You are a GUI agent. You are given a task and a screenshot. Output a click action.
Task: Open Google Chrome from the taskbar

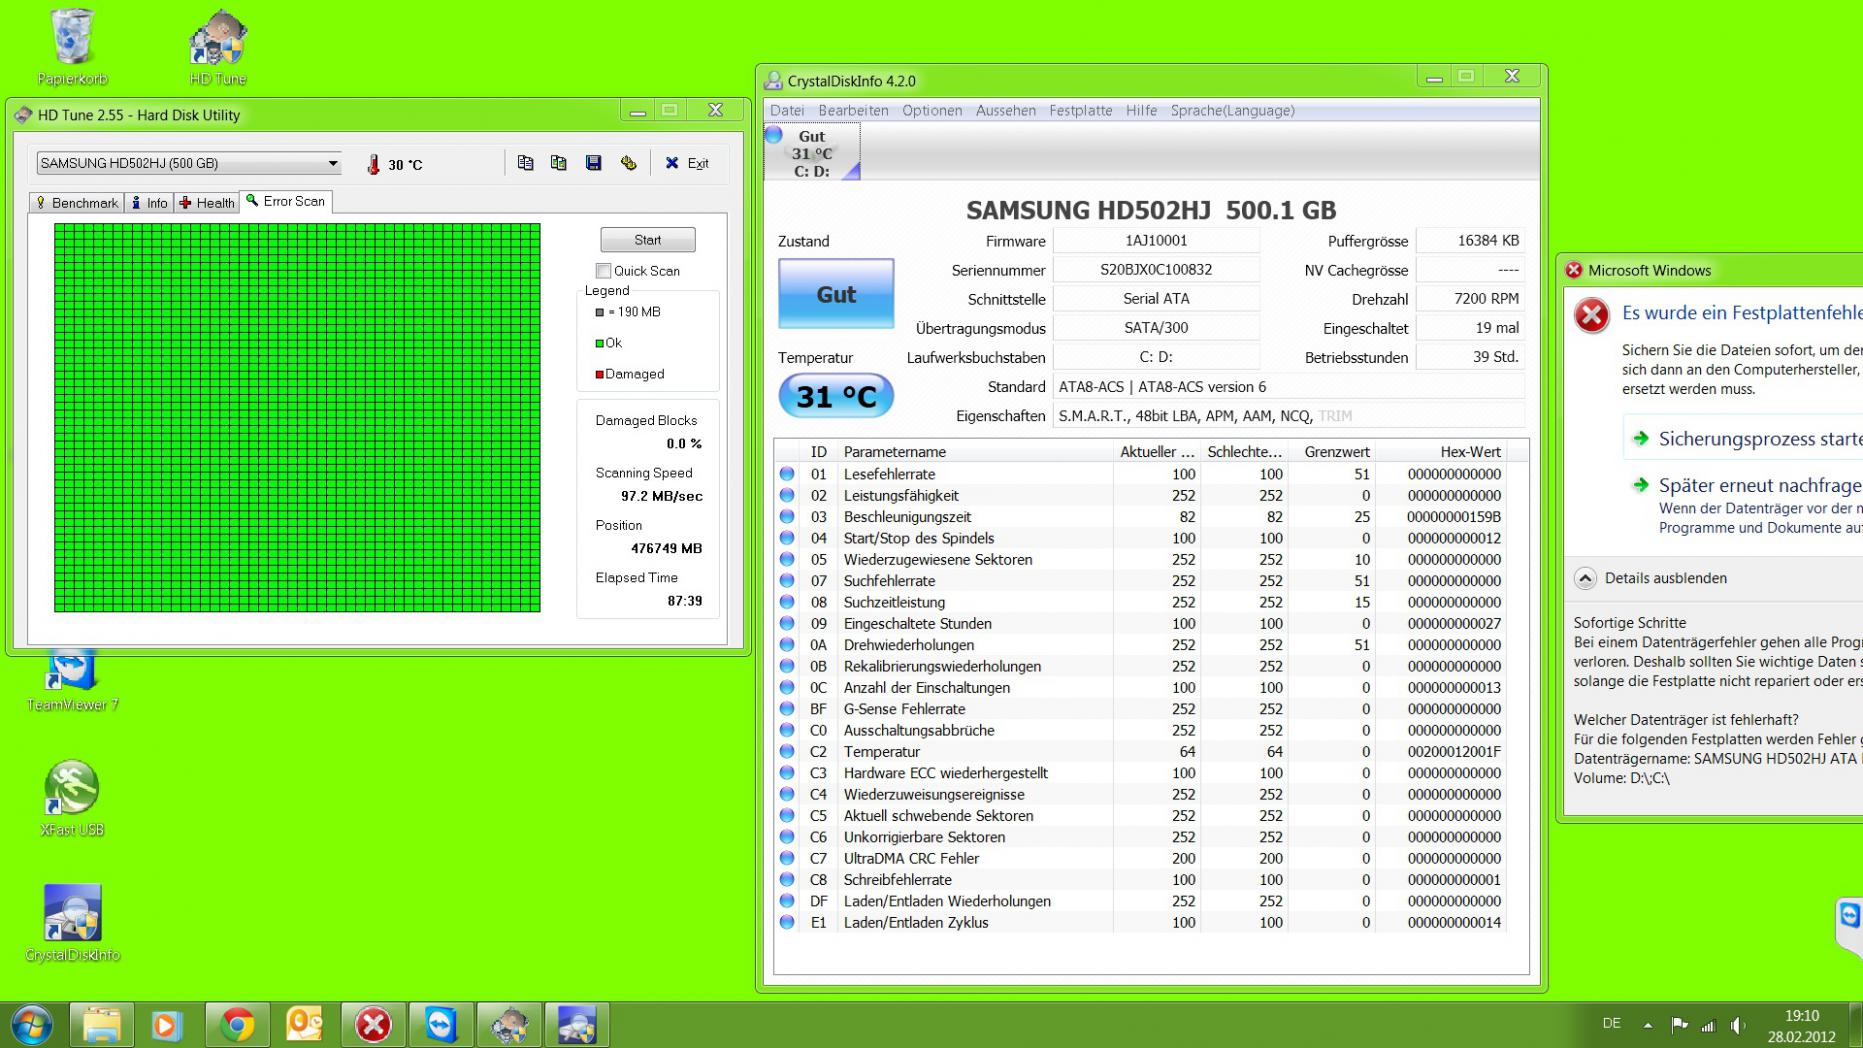click(x=237, y=1025)
